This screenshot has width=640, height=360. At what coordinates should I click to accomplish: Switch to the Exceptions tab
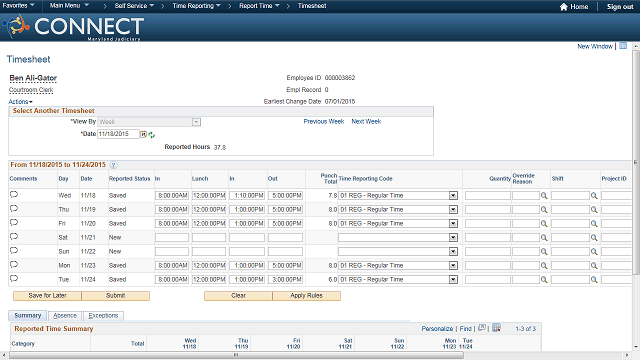click(x=103, y=316)
